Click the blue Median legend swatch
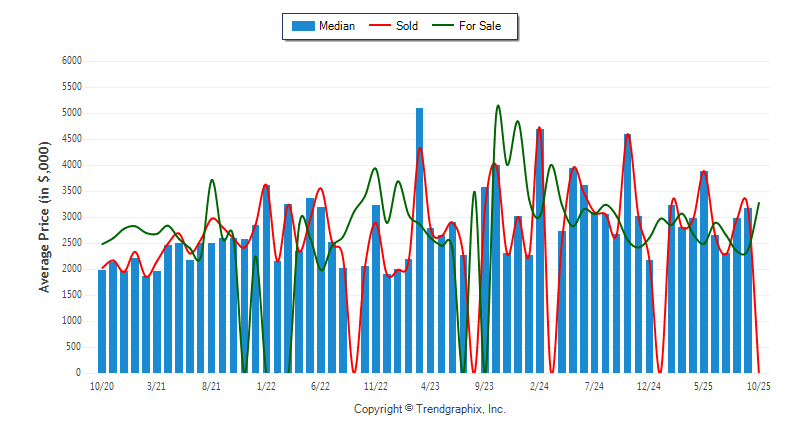800x434 pixels. pyautogui.click(x=302, y=26)
